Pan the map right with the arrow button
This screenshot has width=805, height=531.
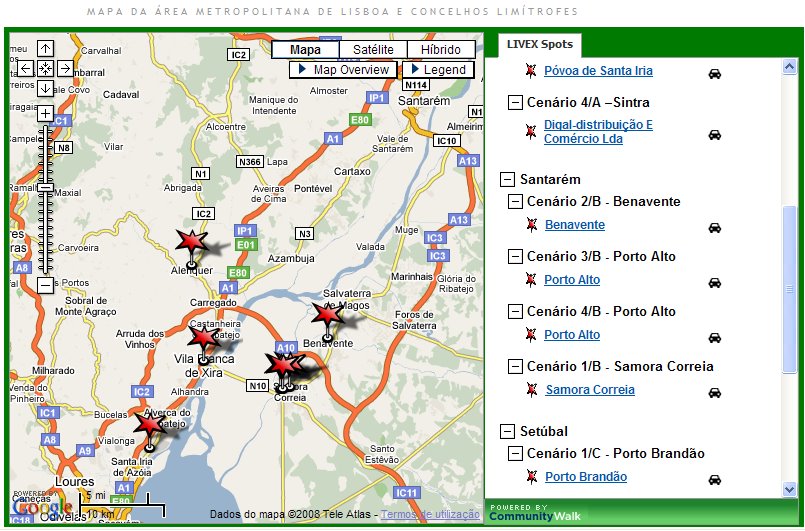65,68
